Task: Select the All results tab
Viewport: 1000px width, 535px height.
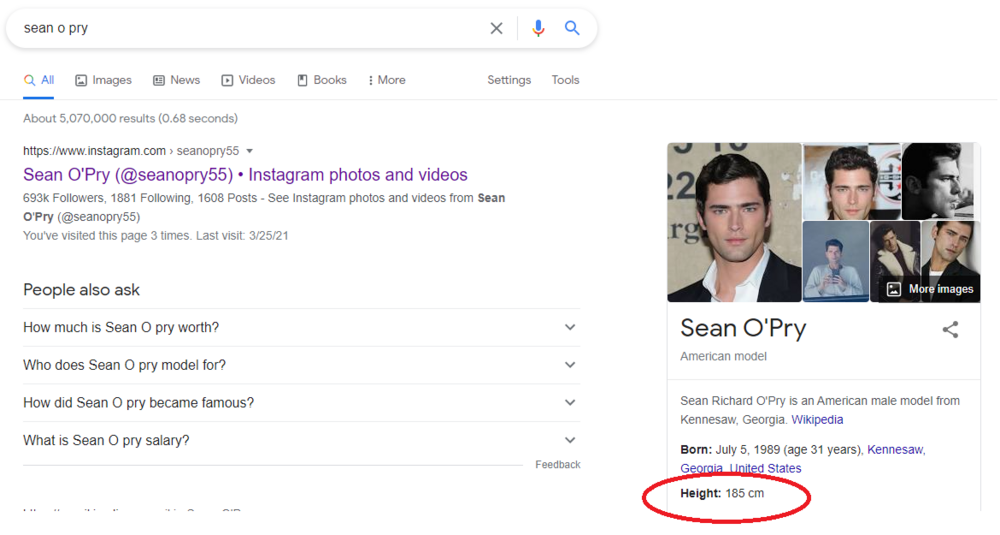Action: (x=39, y=80)
